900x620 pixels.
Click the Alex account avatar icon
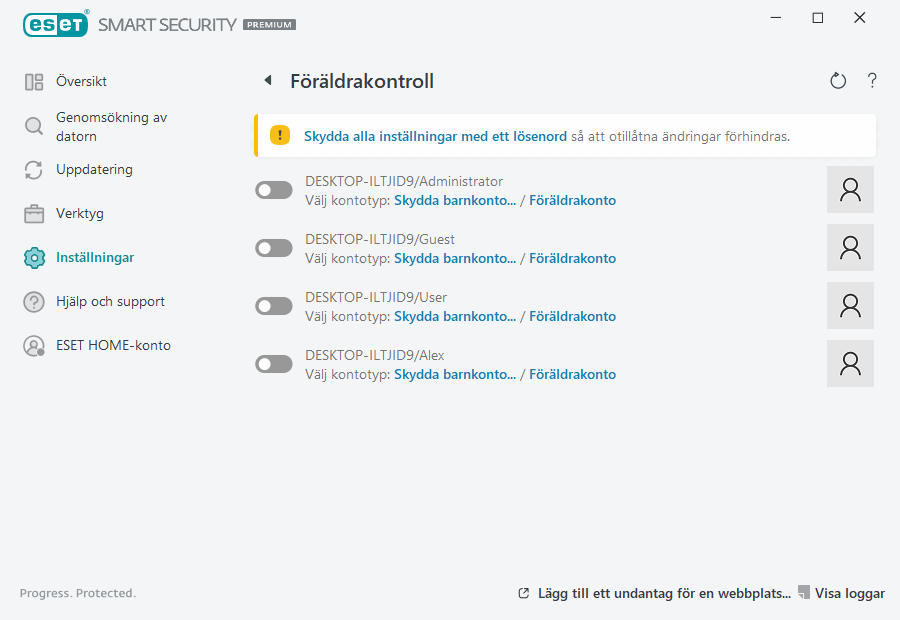point(850,364)
